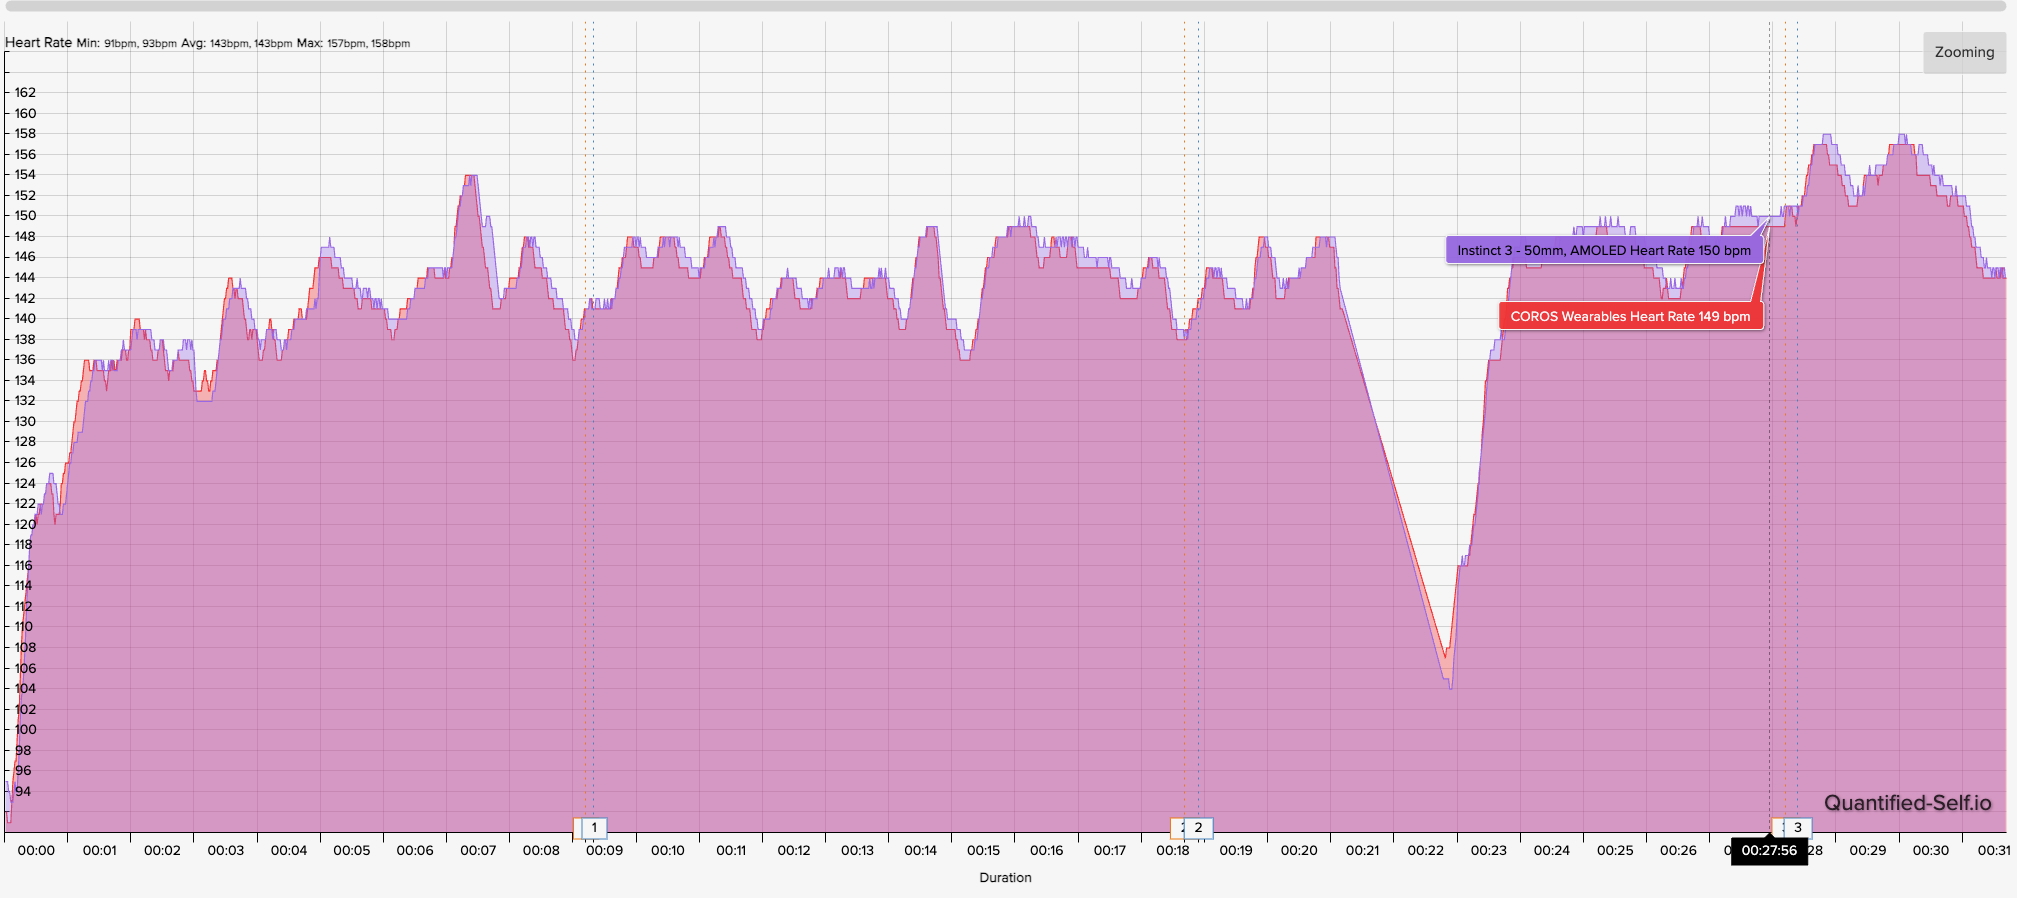Click the Instinct 3 heart rate tooltip
This screenshot has width=2017, height=898.
tap(1604, 250)
